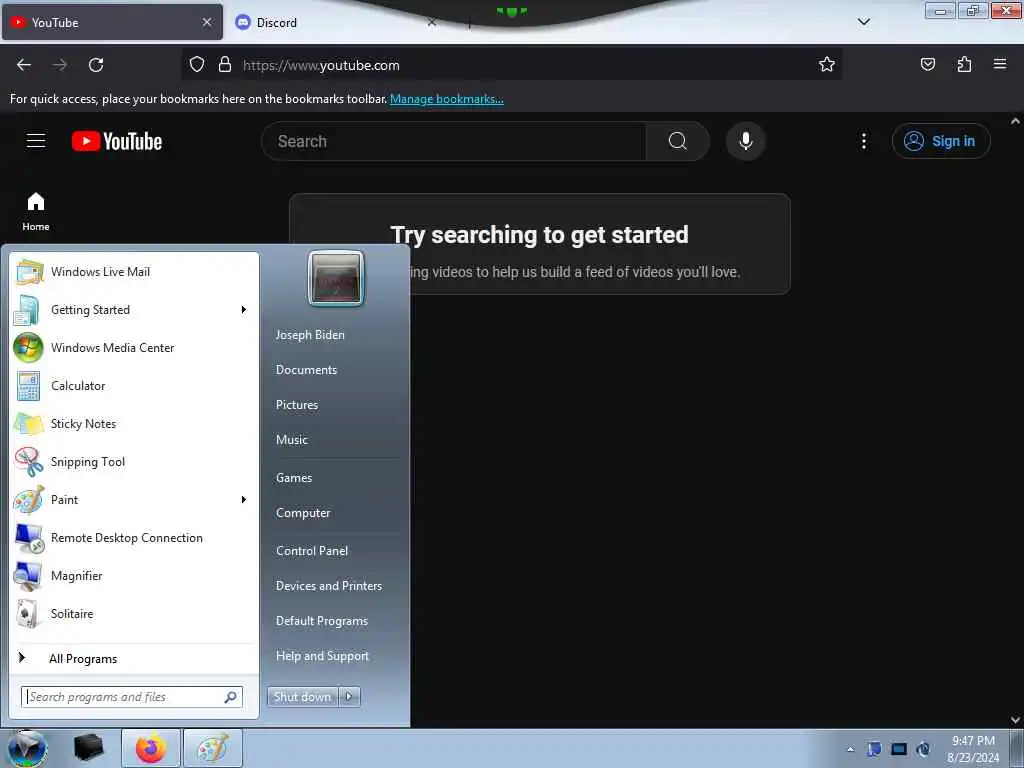Click the Shut down button
The height and width of the screenshot is (768, 1024).
[x=303, y=697]
